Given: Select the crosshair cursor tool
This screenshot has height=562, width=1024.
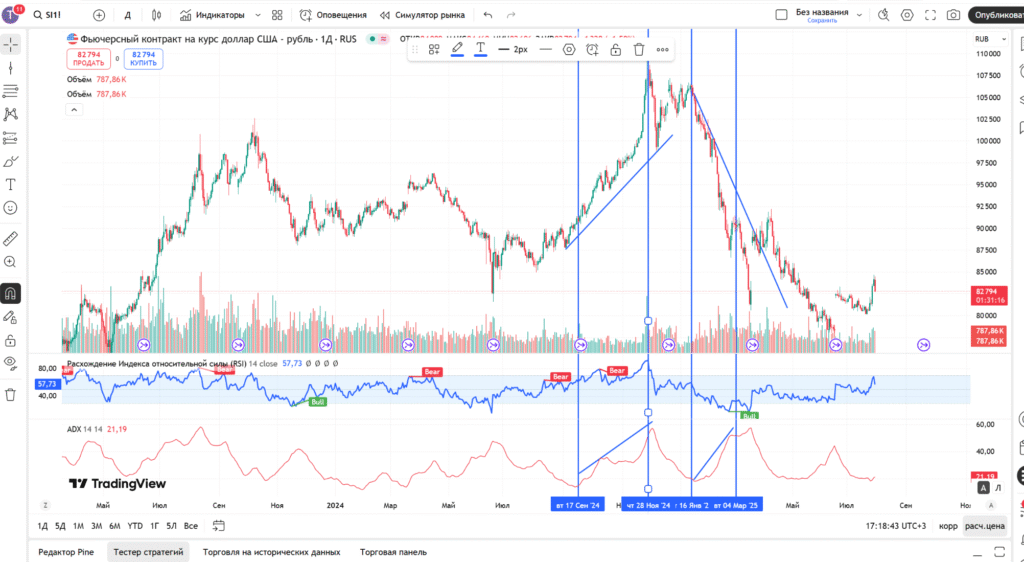Looking at the screenshot, I should tap(10, 44).
